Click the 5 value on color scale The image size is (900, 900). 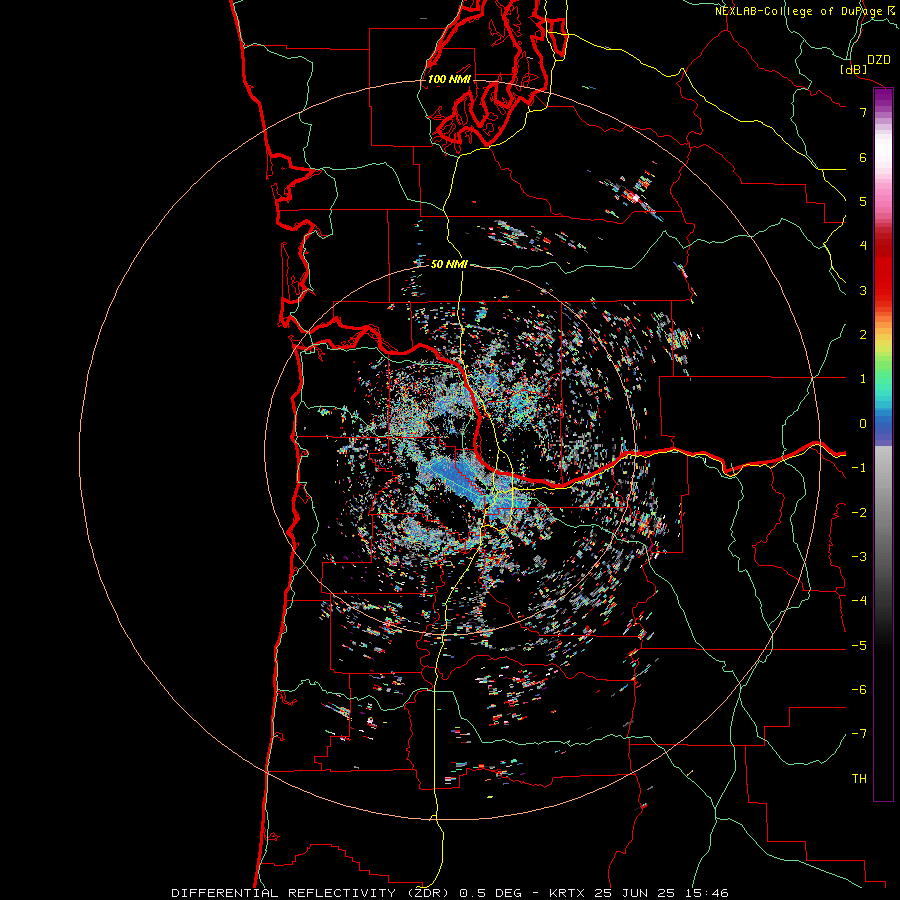pos(863,201)
